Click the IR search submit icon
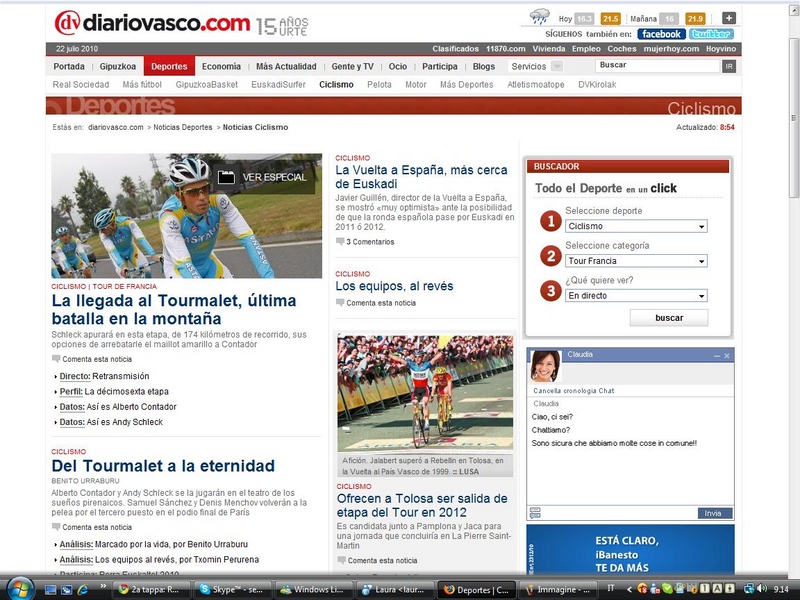The width and height of the screenshot is (800, 600). (x=729, y=66)
